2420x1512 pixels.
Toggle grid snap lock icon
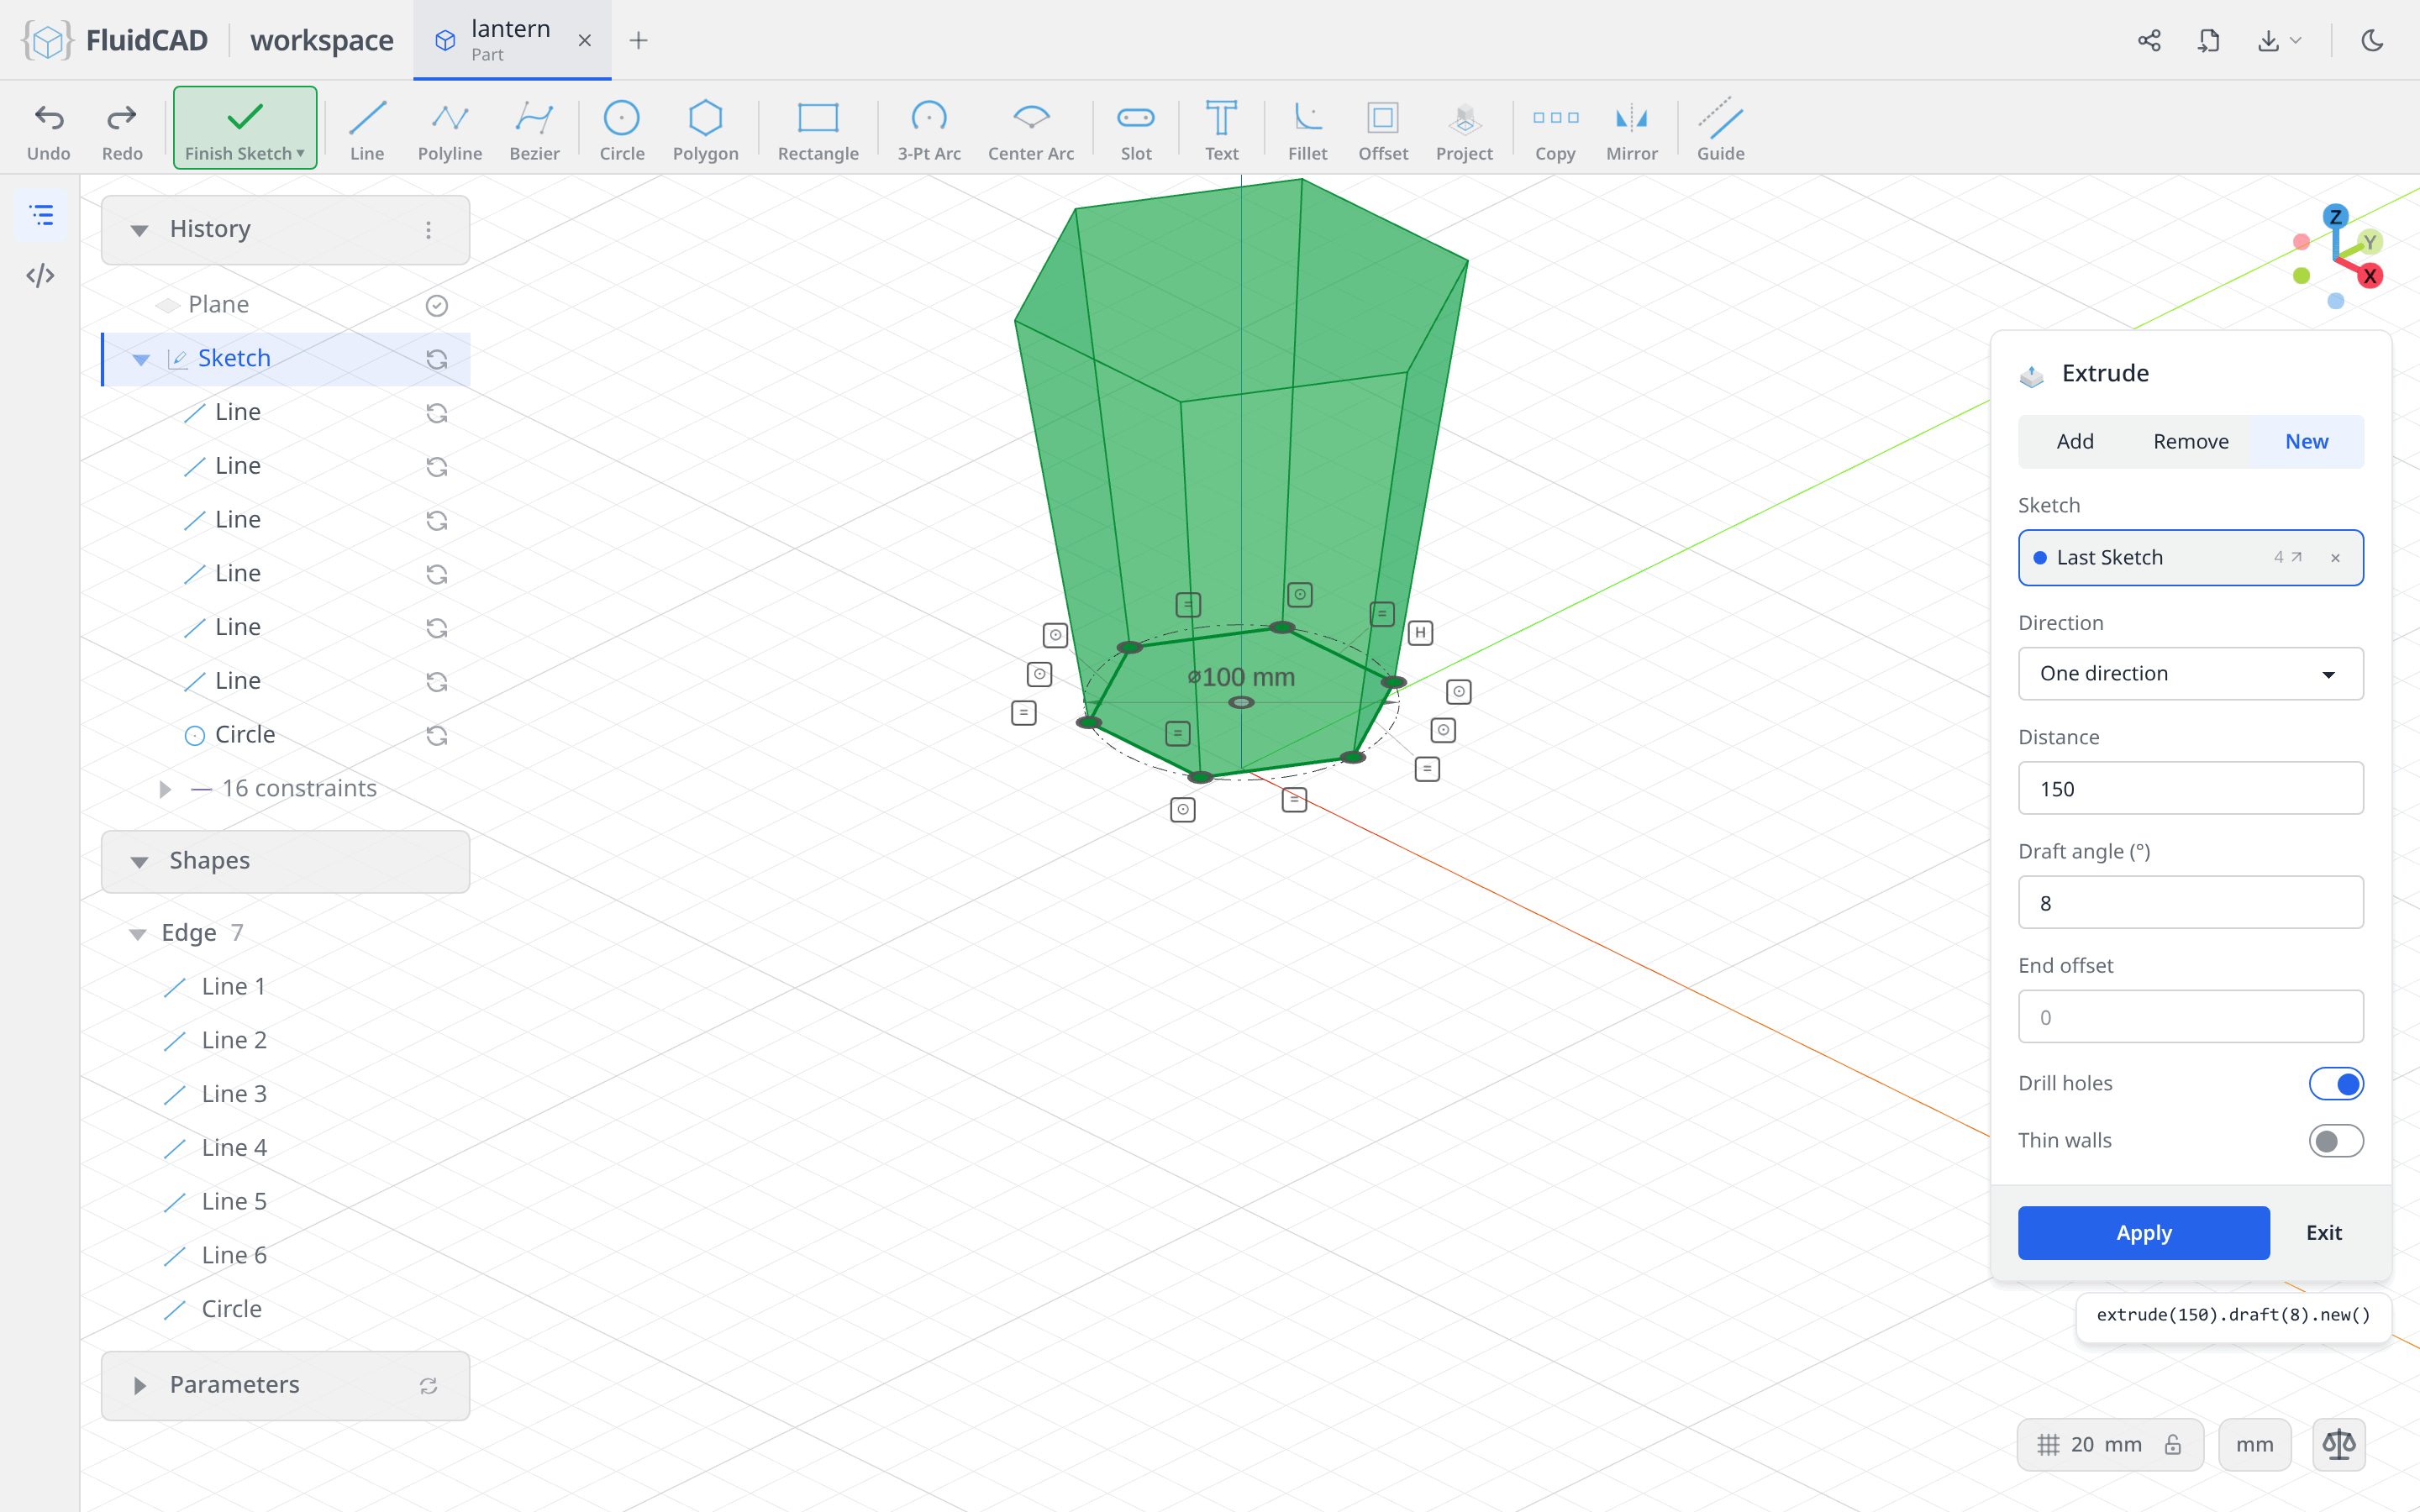tap(2172, 1445)
